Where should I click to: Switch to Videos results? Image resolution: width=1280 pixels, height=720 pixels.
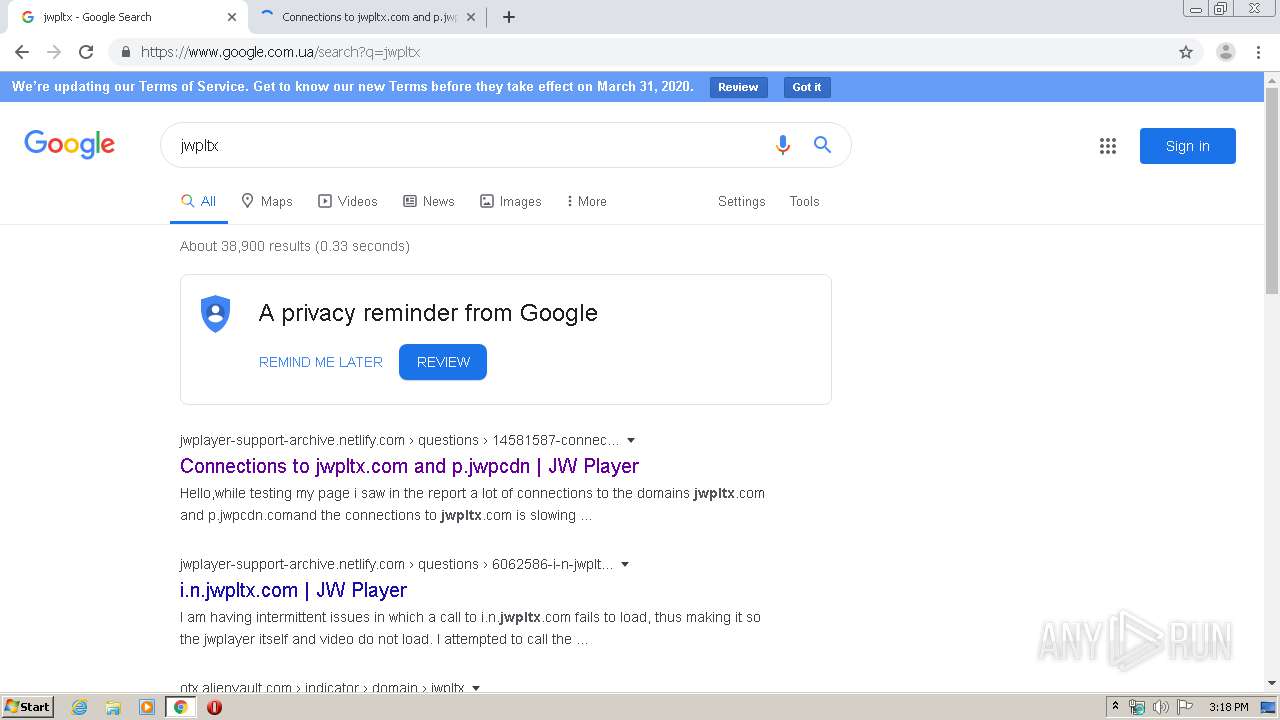tap(348, 201)
